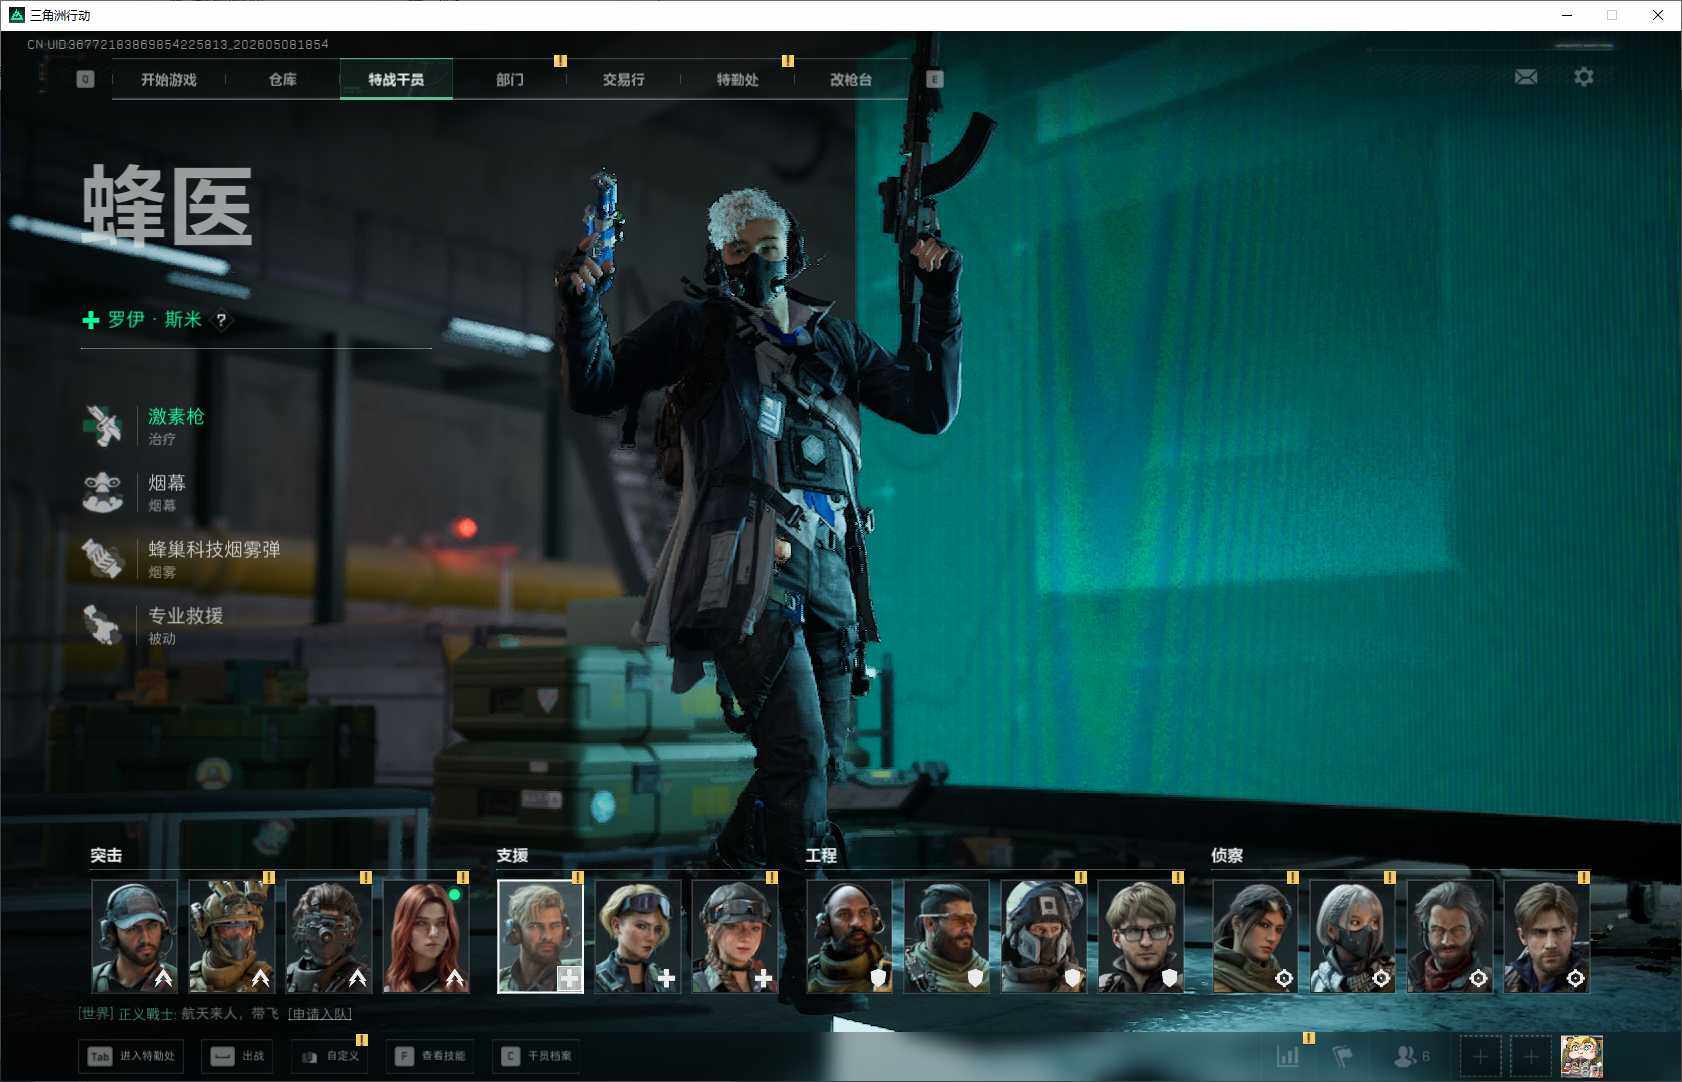Open the mail inbox envelope icon
Image resolution: width=1682 pixels, height=1082 pixels.
(x=1526, y=77)
